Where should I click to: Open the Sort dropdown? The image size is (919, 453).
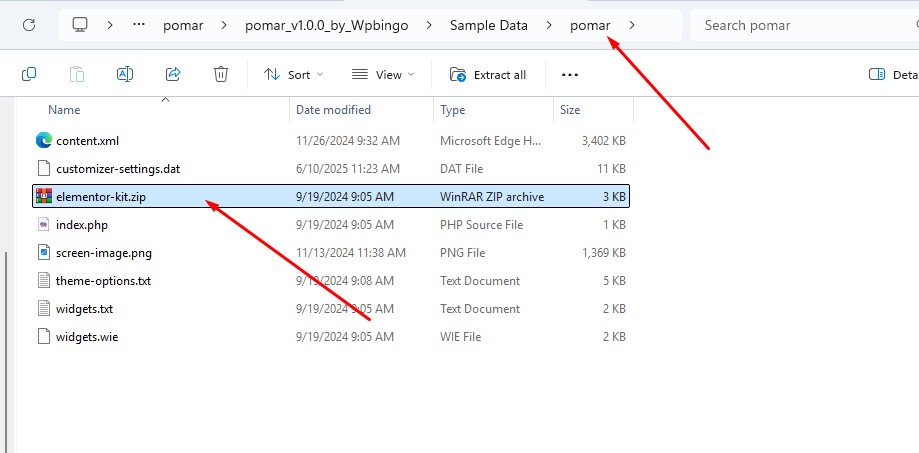click(x=294, y=74)
